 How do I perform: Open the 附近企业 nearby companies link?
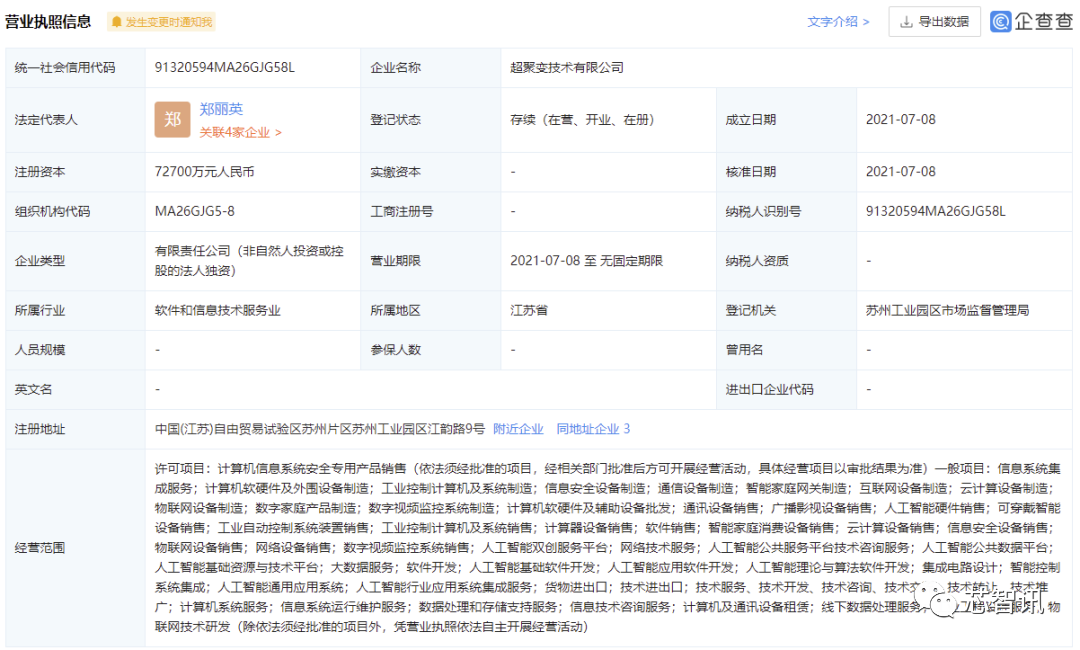click(x=518, y=429)
